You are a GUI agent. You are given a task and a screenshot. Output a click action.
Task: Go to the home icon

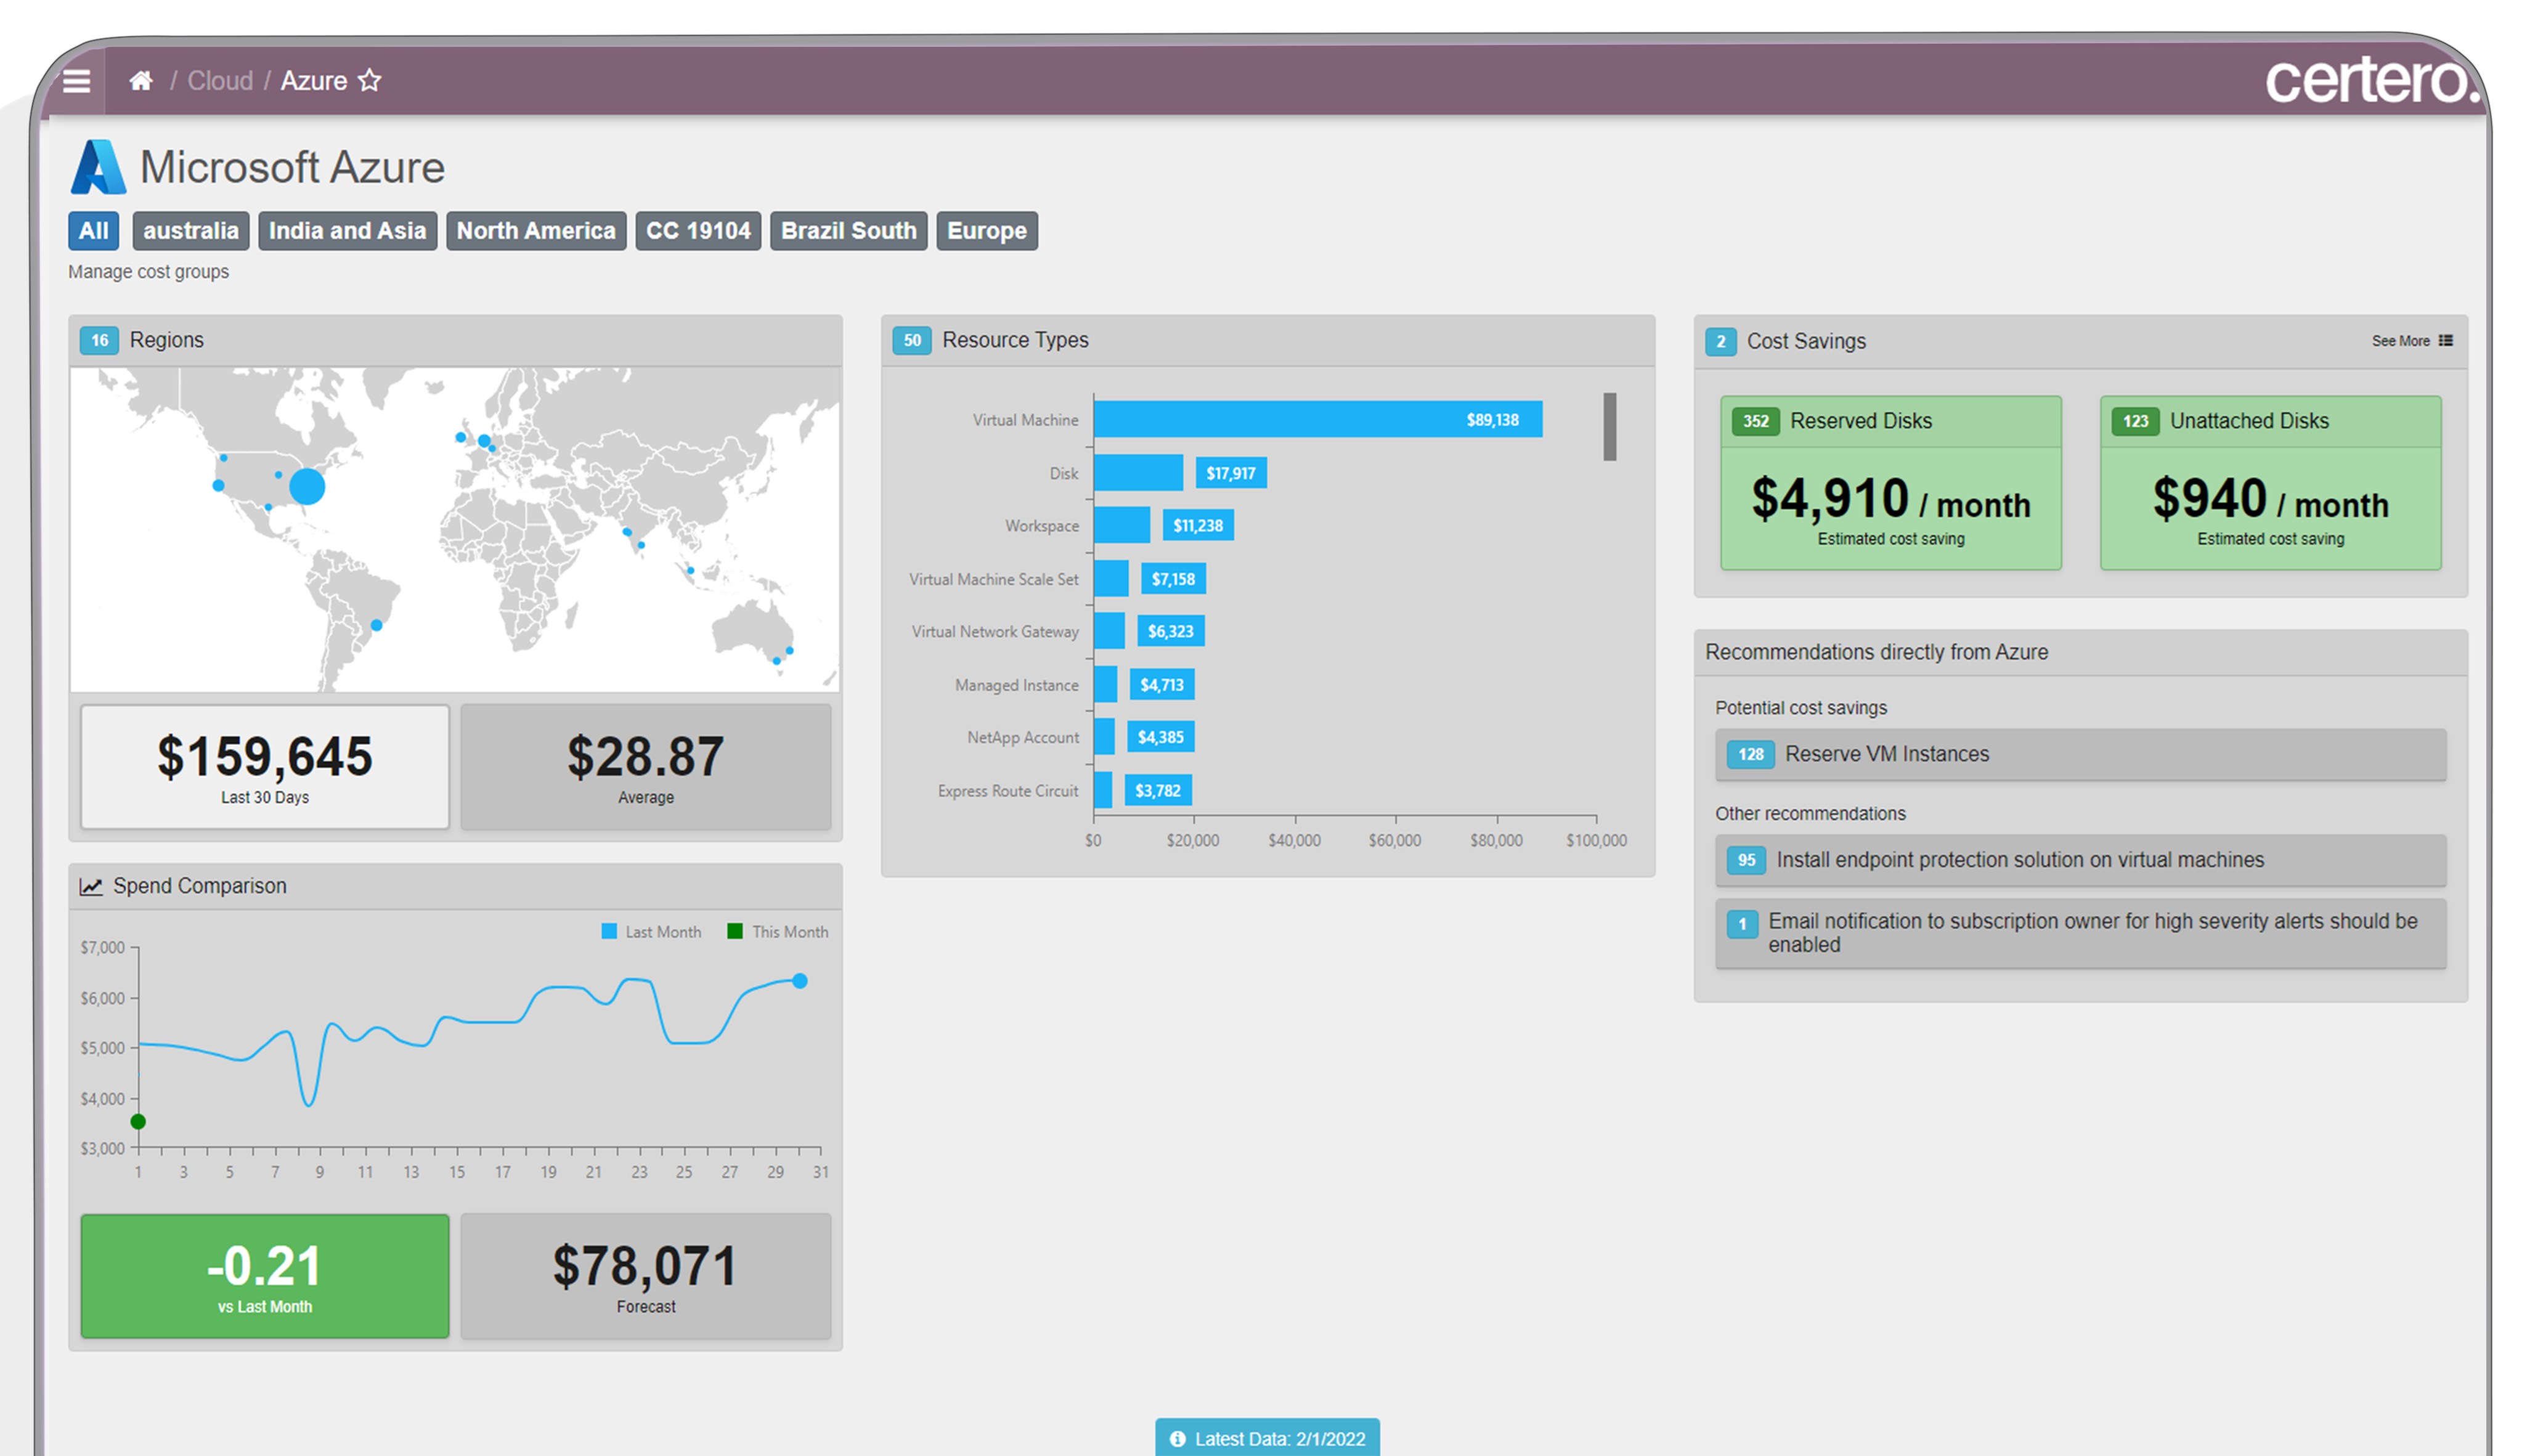click(x=141, y=81)
